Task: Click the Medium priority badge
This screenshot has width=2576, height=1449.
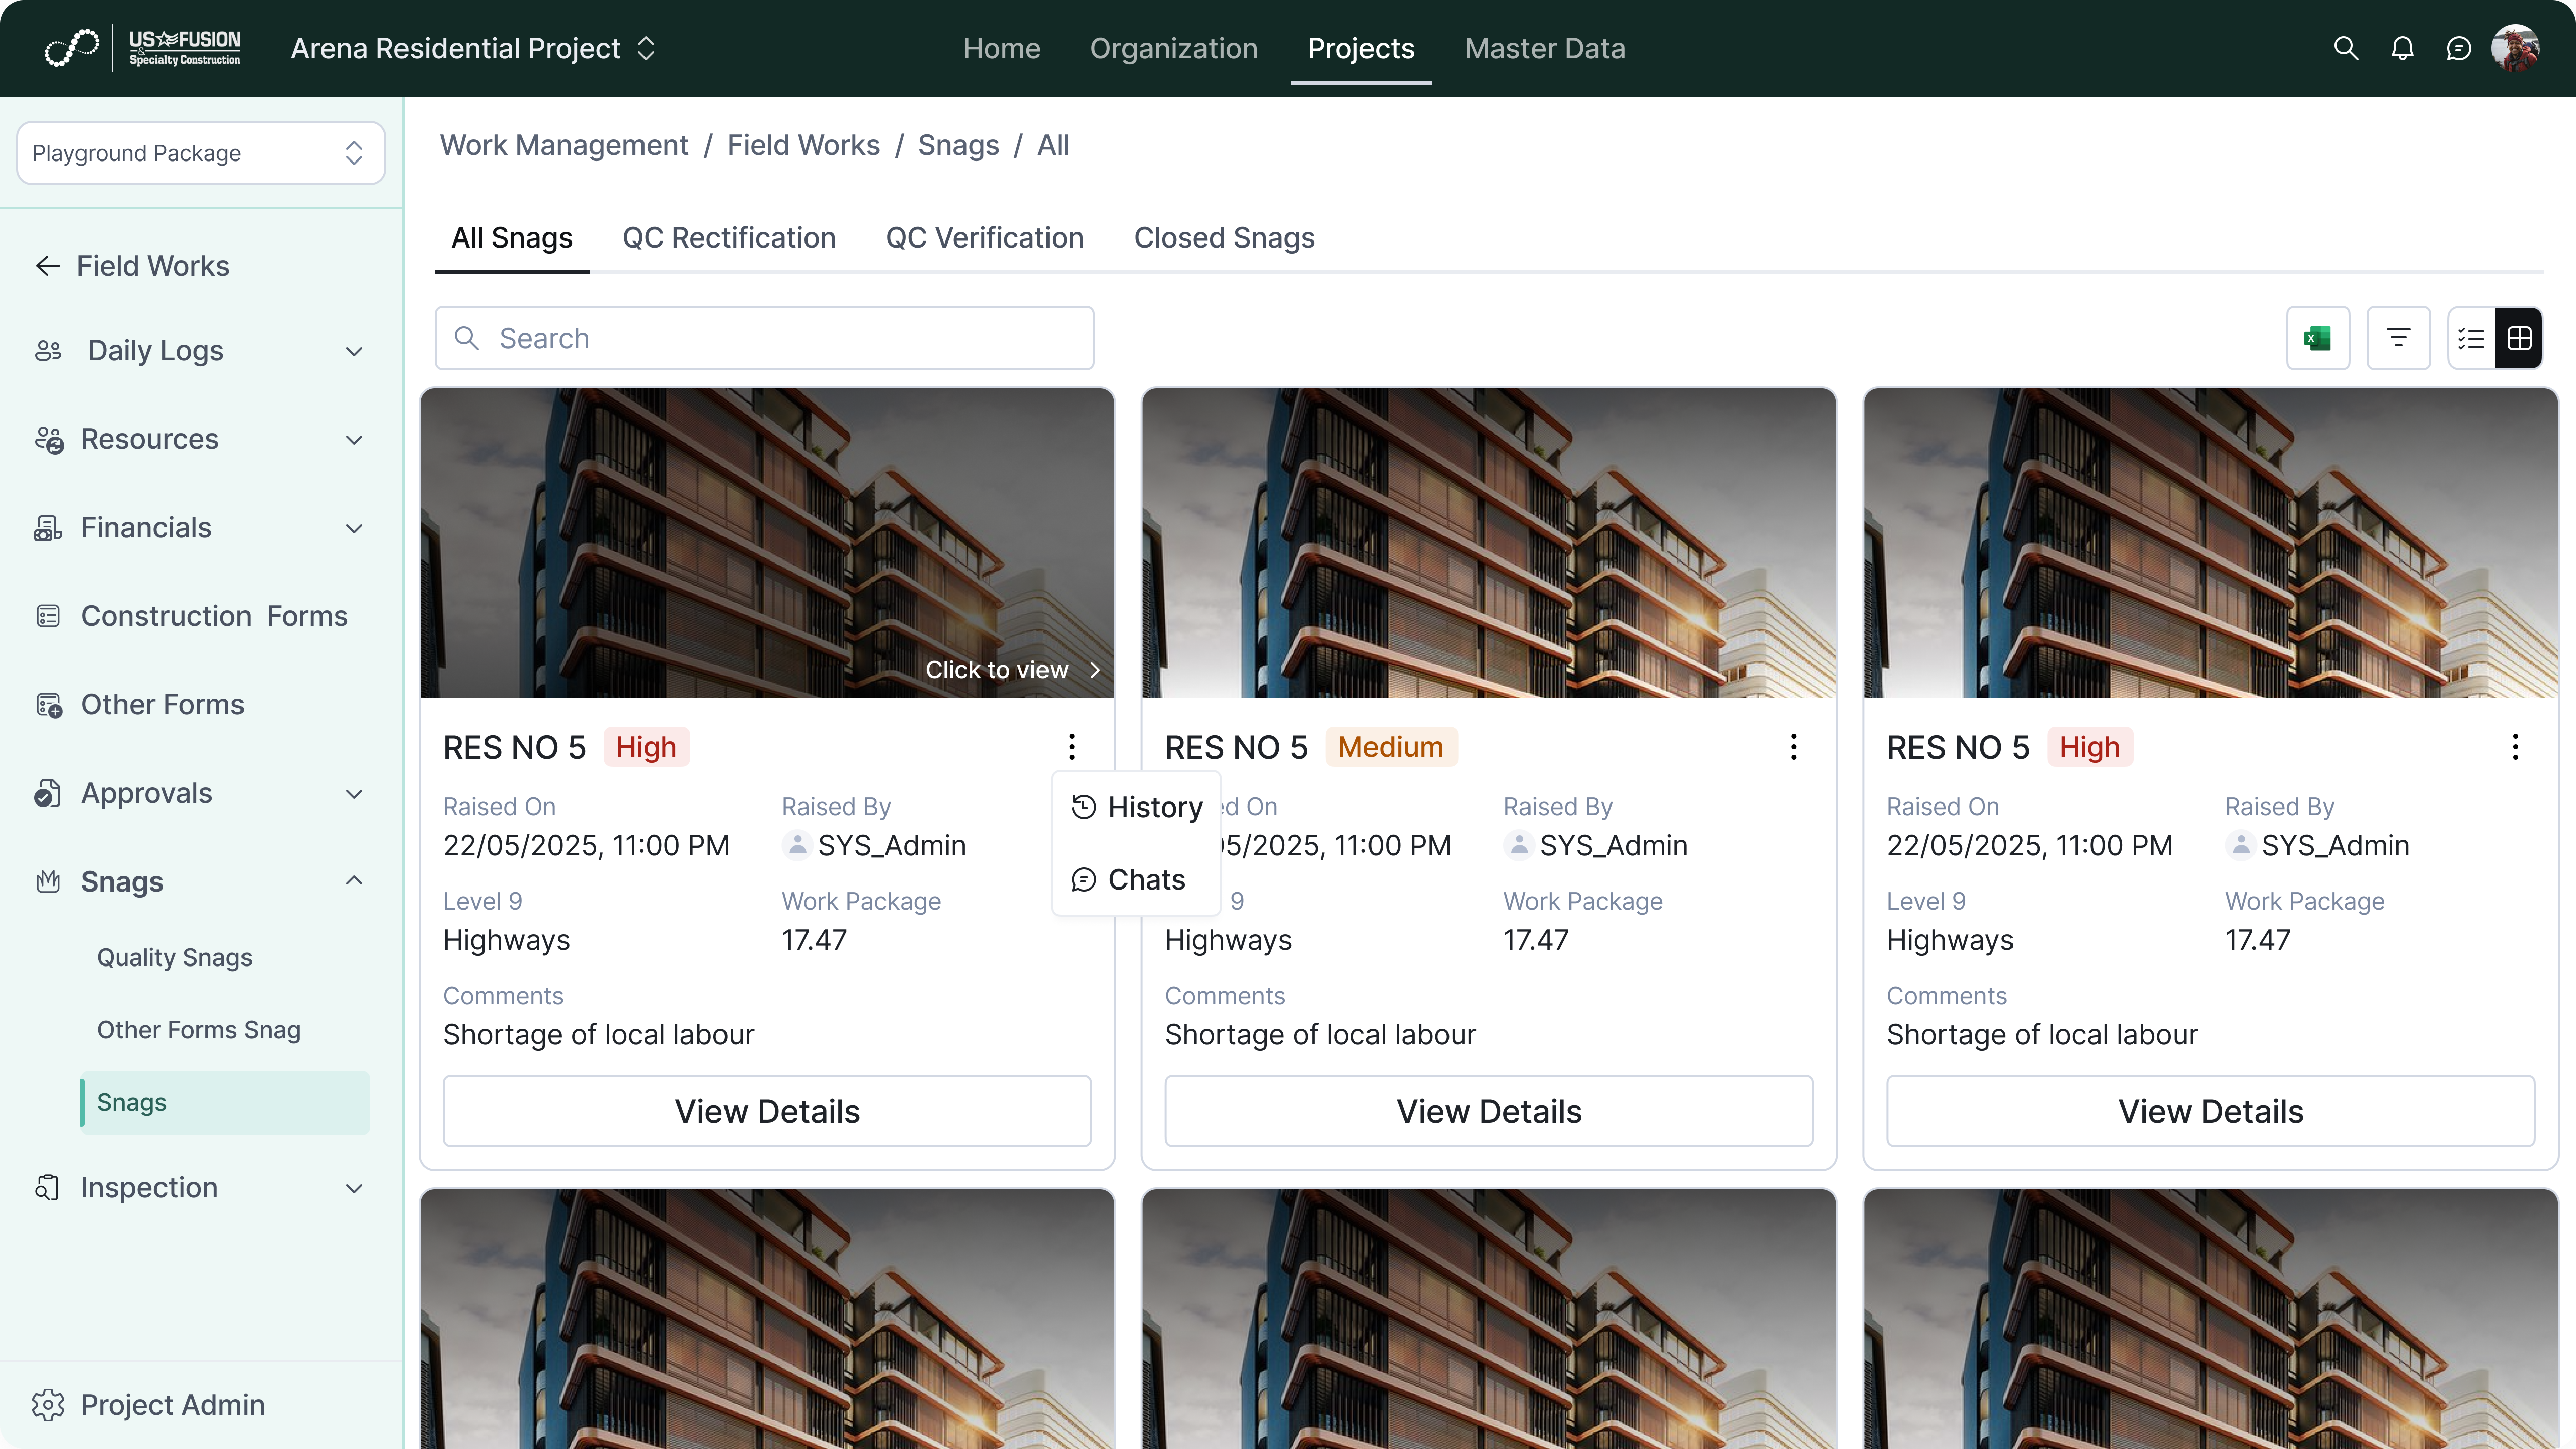Action: point(1391,747)
